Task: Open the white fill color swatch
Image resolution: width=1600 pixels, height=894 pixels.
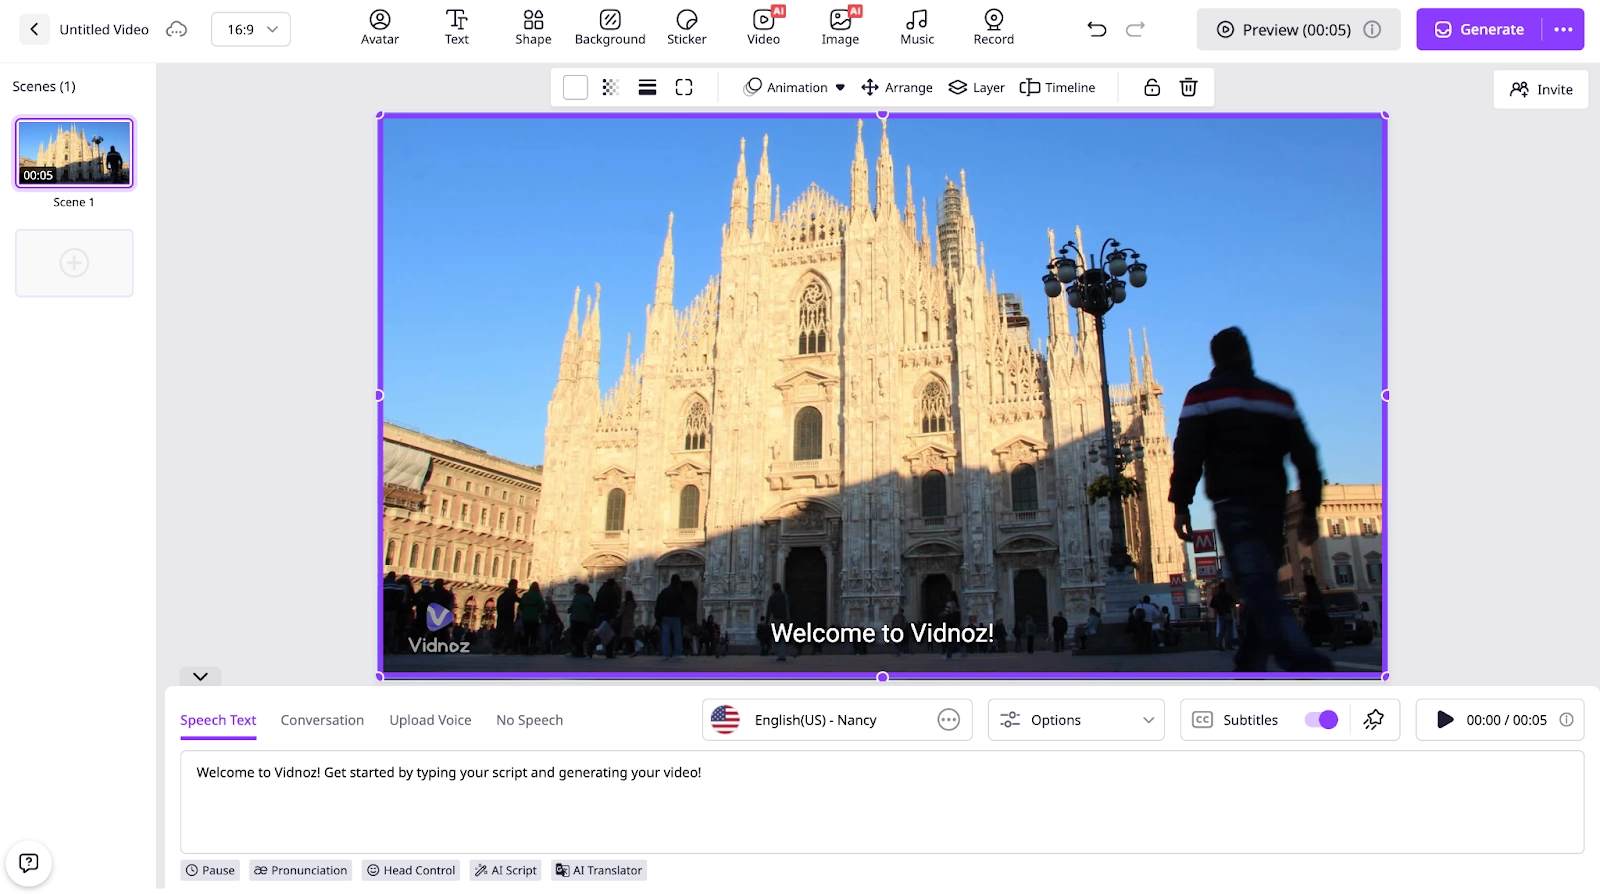Action: (575, 87)
